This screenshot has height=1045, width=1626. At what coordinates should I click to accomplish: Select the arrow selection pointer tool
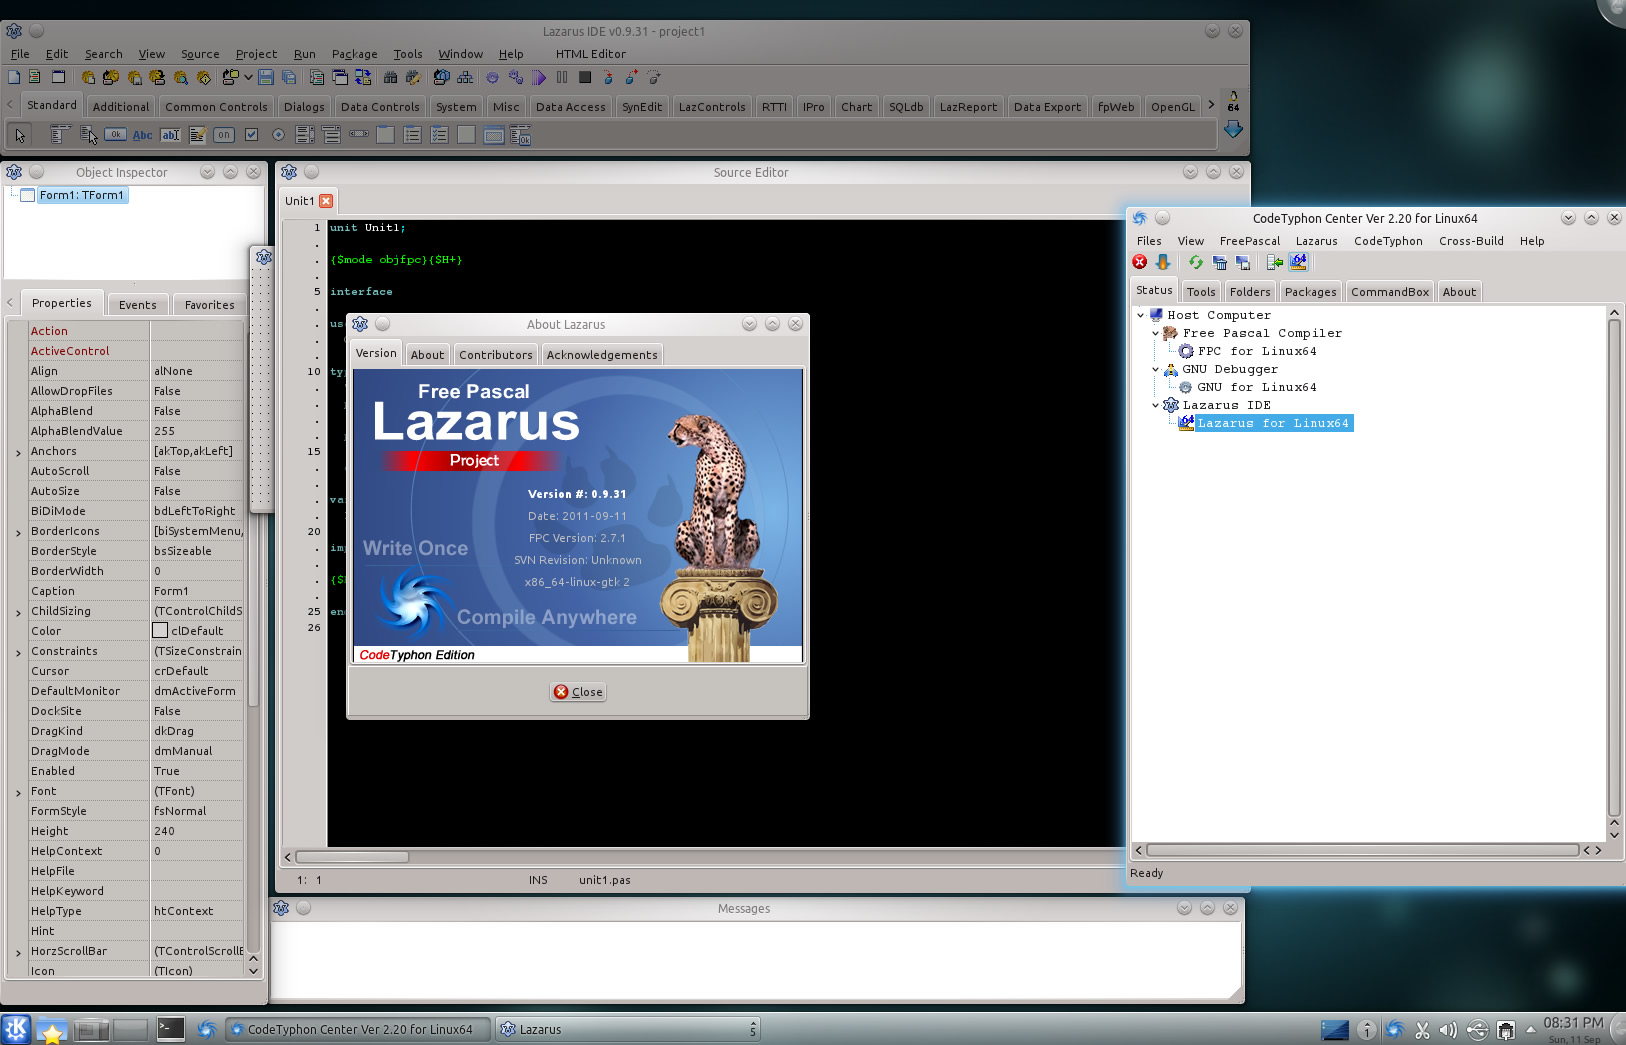[20, 135]
